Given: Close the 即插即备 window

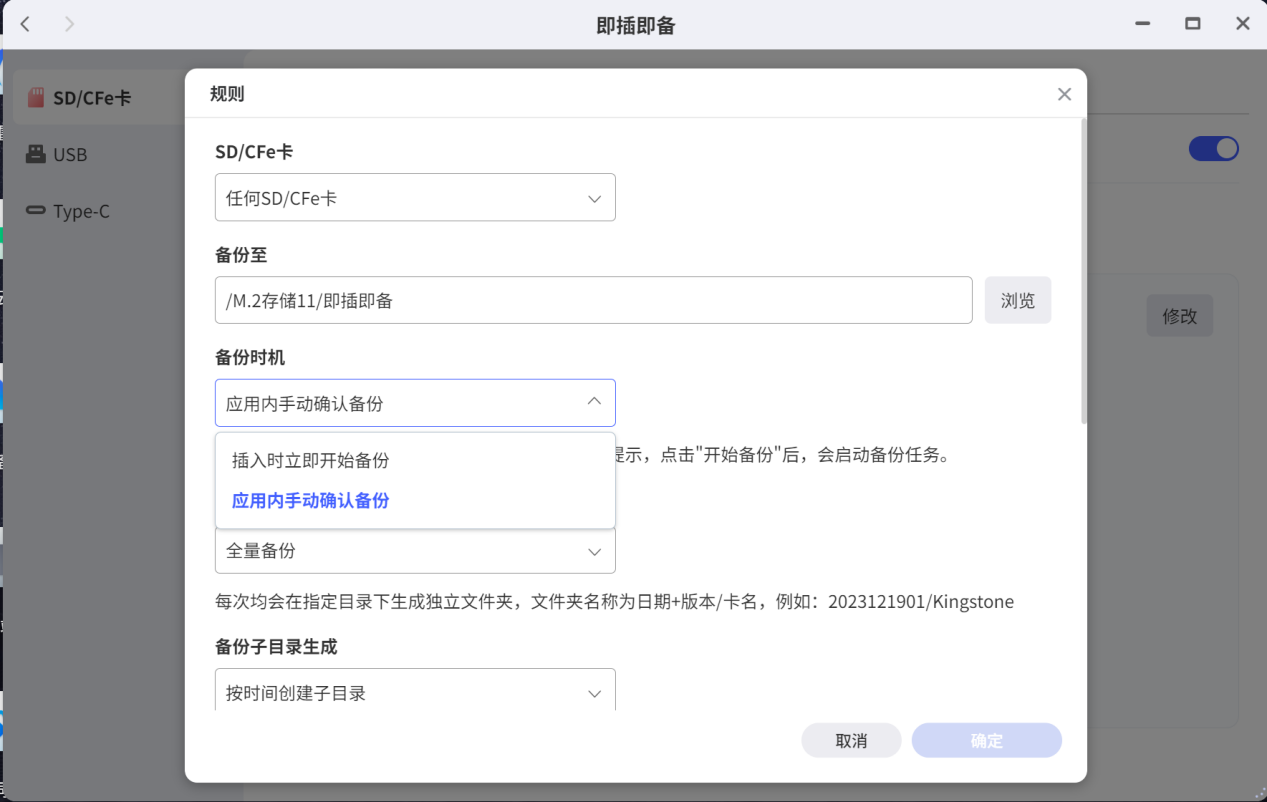Looking at the screenshot, I should 1243,24.
